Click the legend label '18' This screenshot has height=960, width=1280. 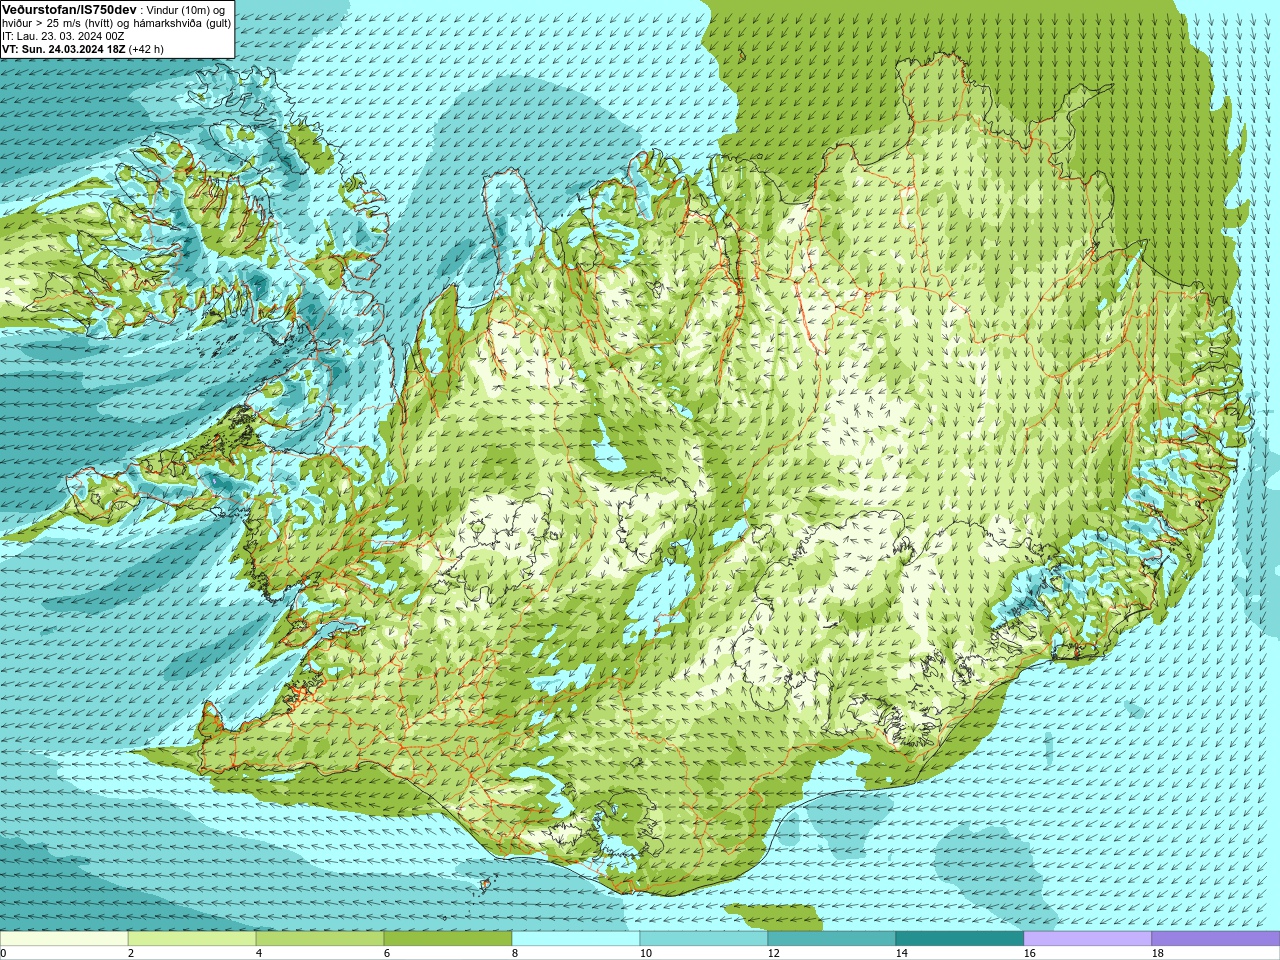pos(1158,953)
